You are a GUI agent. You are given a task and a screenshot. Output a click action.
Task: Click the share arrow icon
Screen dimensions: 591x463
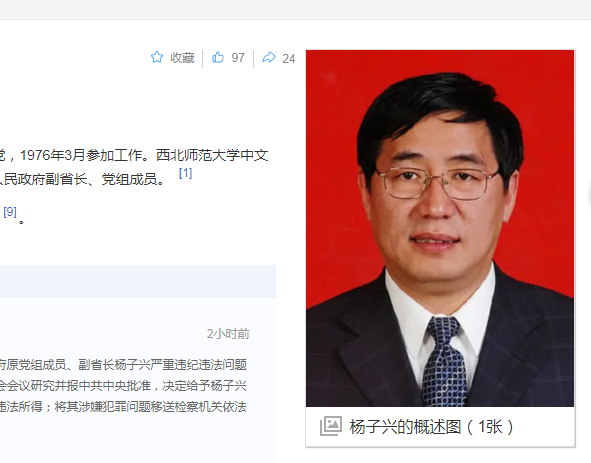pyautogui.click(x=269, y=57)
